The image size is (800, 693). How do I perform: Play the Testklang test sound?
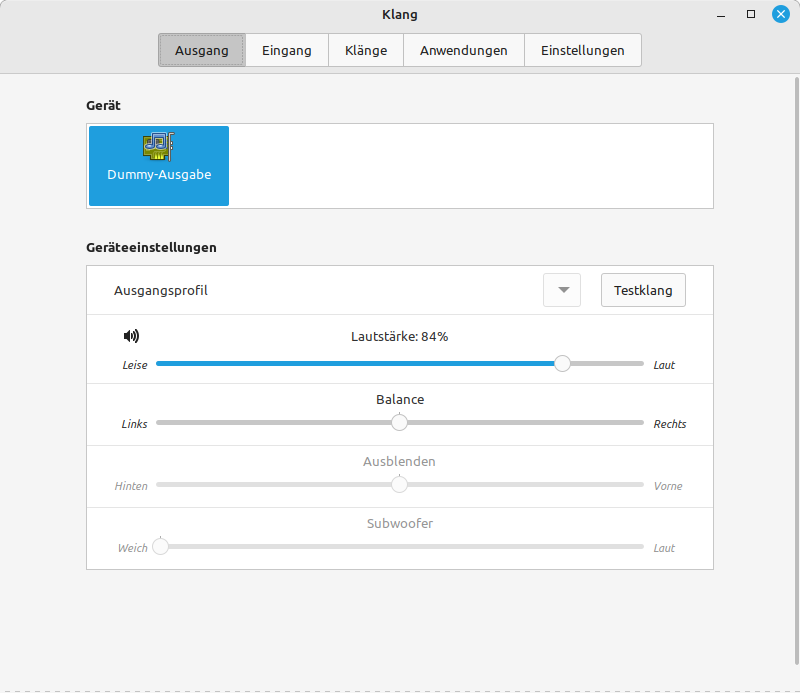pos(643,290)
